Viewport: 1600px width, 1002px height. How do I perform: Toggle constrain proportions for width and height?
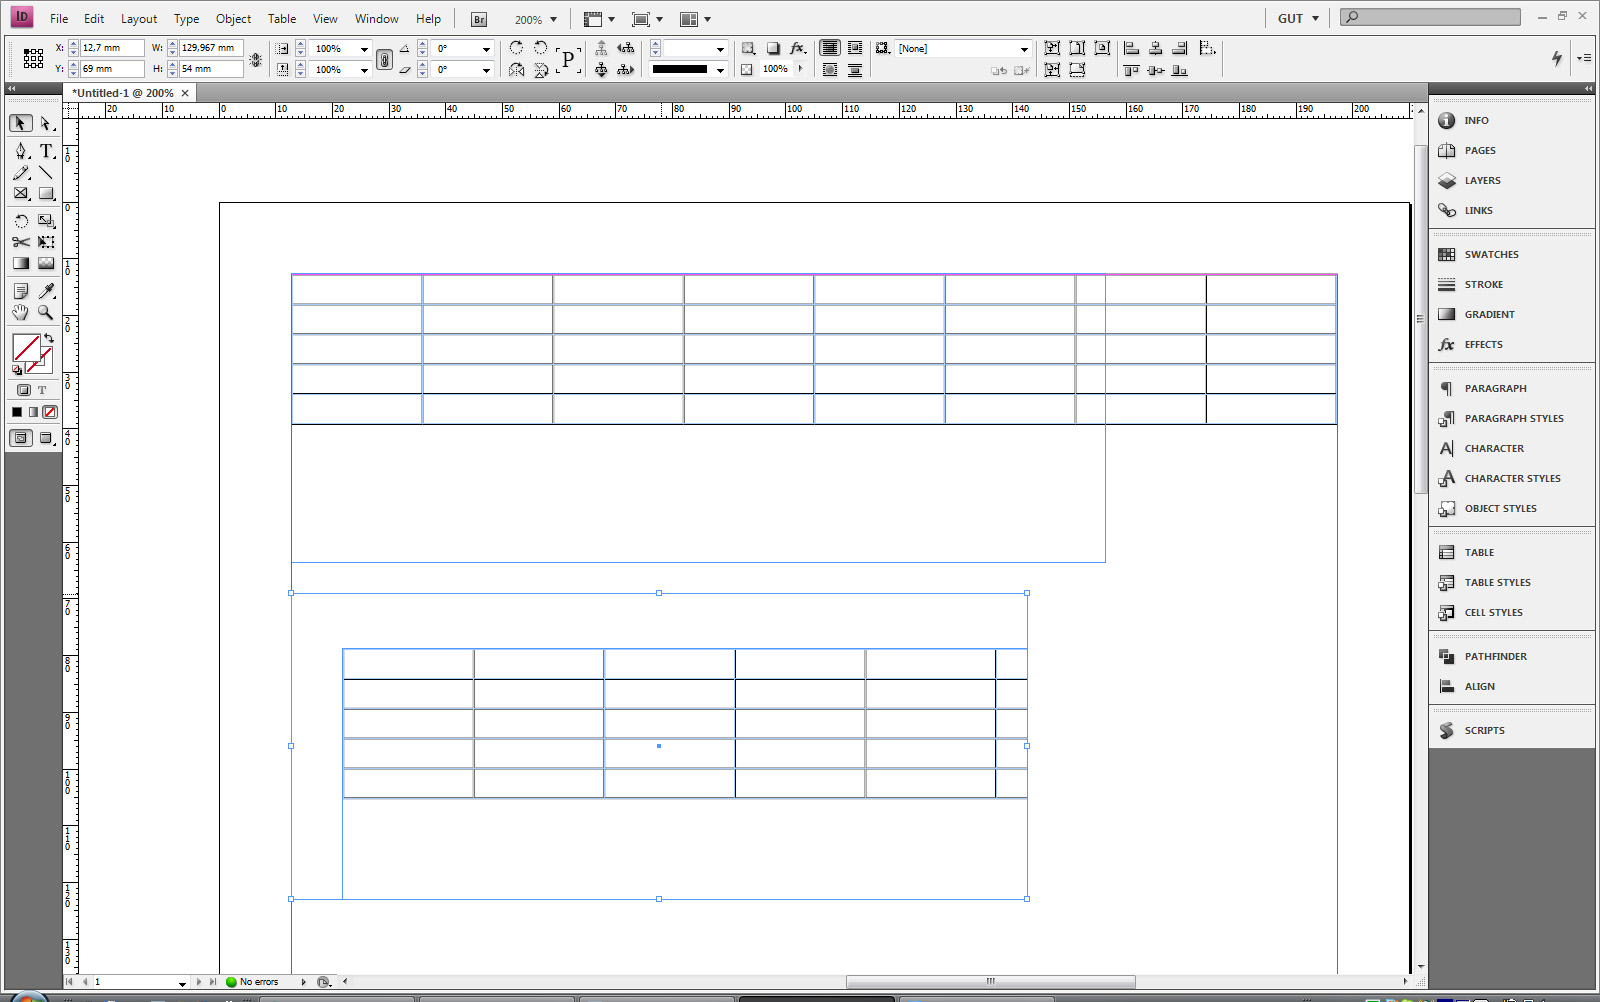[256, 59]
